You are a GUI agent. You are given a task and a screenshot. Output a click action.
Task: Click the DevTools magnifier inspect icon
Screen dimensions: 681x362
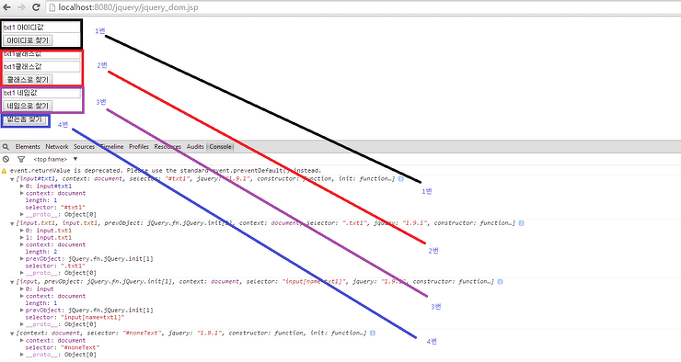pyautogui.click(x=6, y=147)
